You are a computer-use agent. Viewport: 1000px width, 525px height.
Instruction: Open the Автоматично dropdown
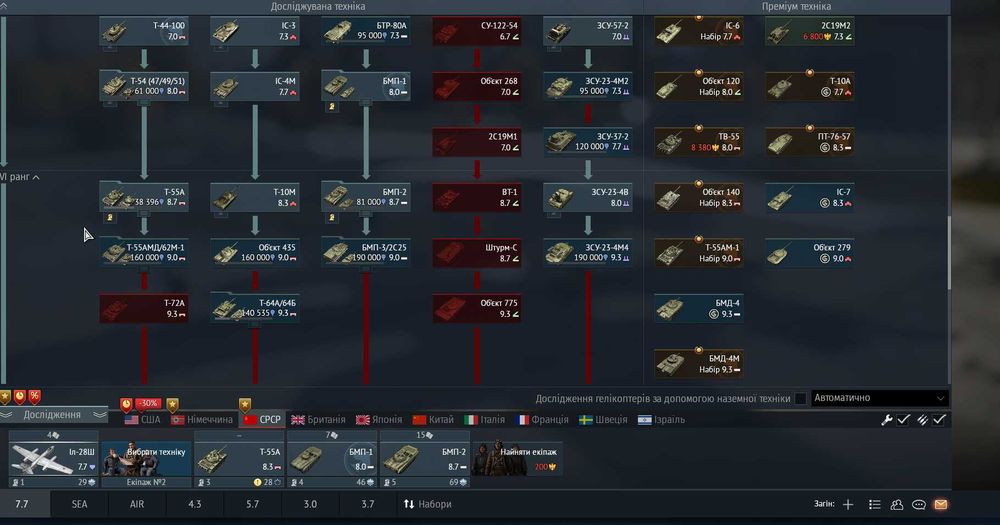pos(879,398)
